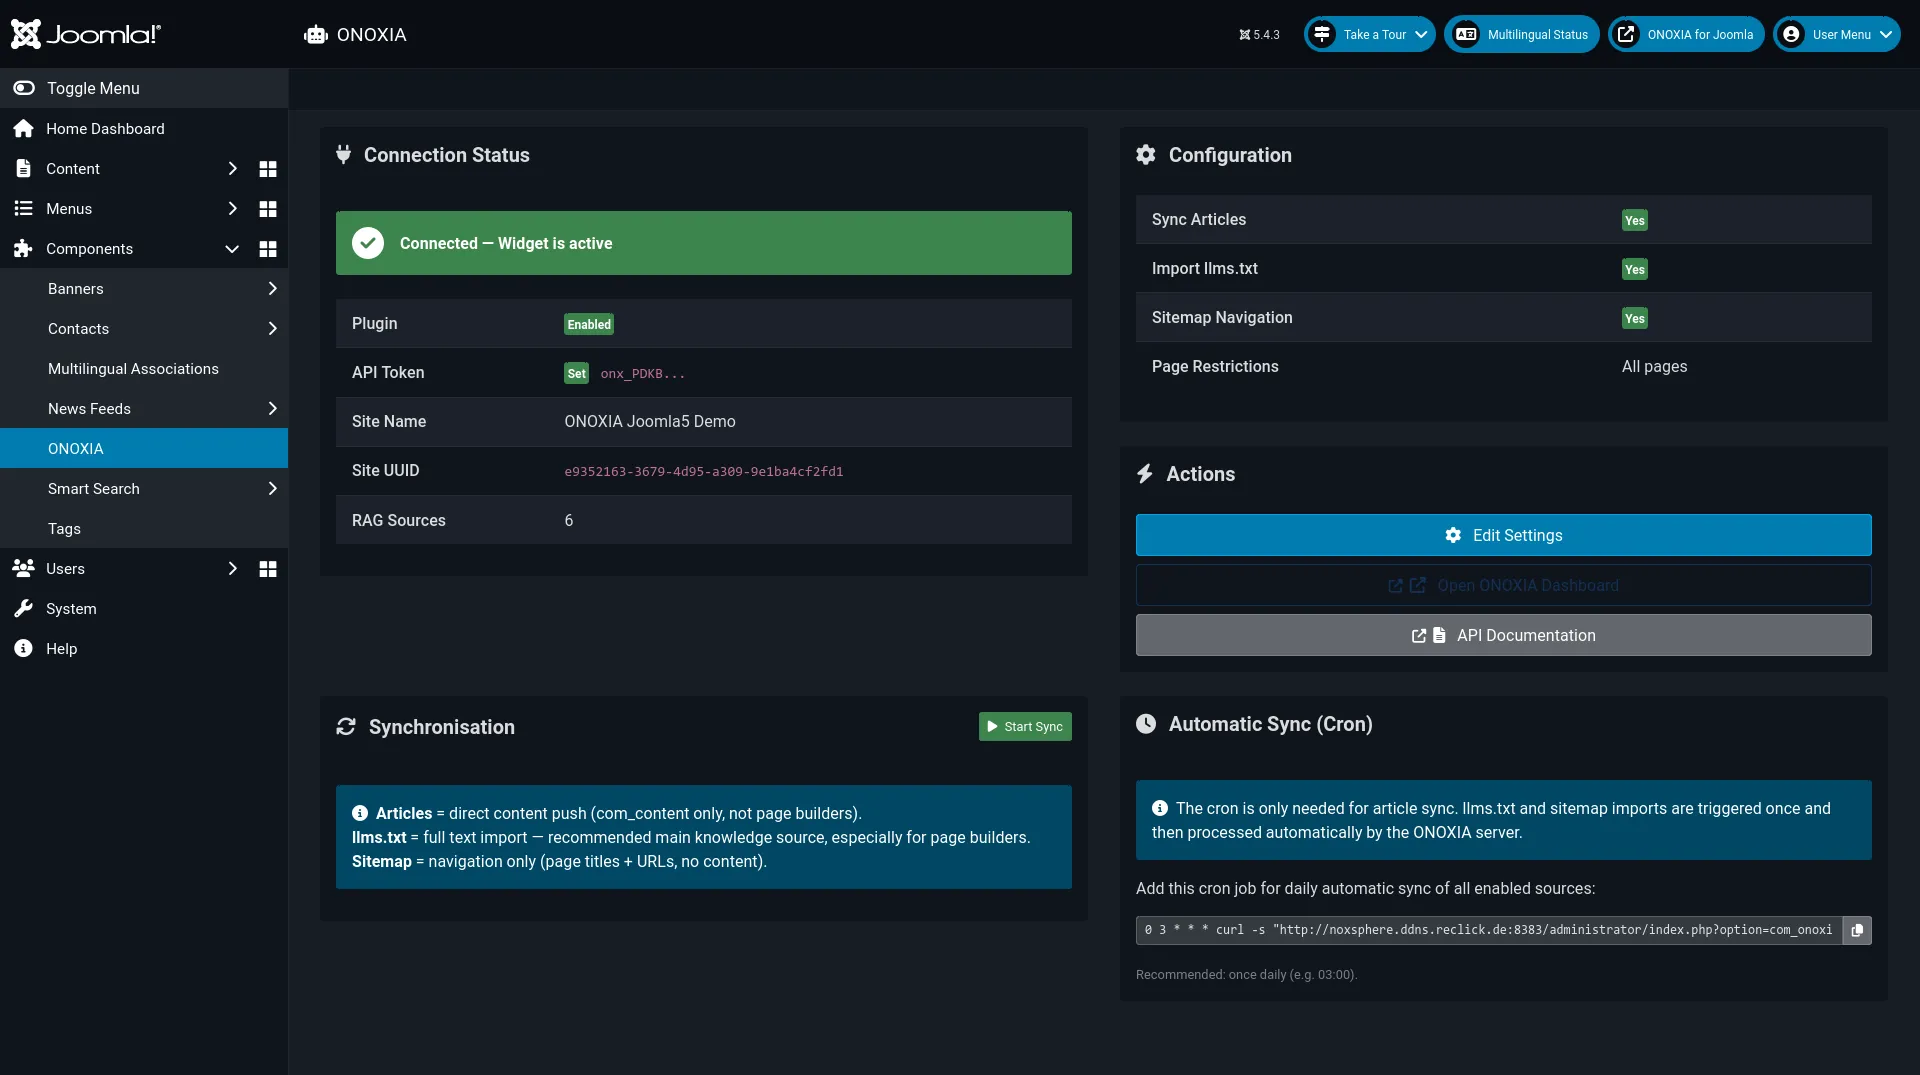Click the System wrench icon
The height and width of the screenshot is (1075, 1920).
tap(23, 609)
